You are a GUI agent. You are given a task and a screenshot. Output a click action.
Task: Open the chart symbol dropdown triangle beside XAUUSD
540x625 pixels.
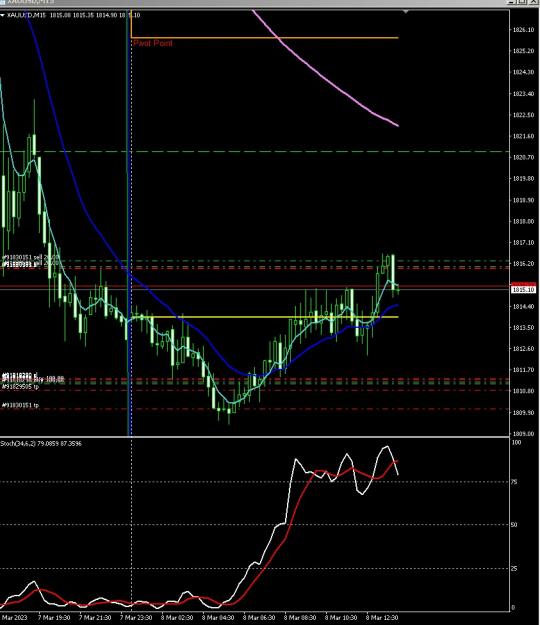2,15
